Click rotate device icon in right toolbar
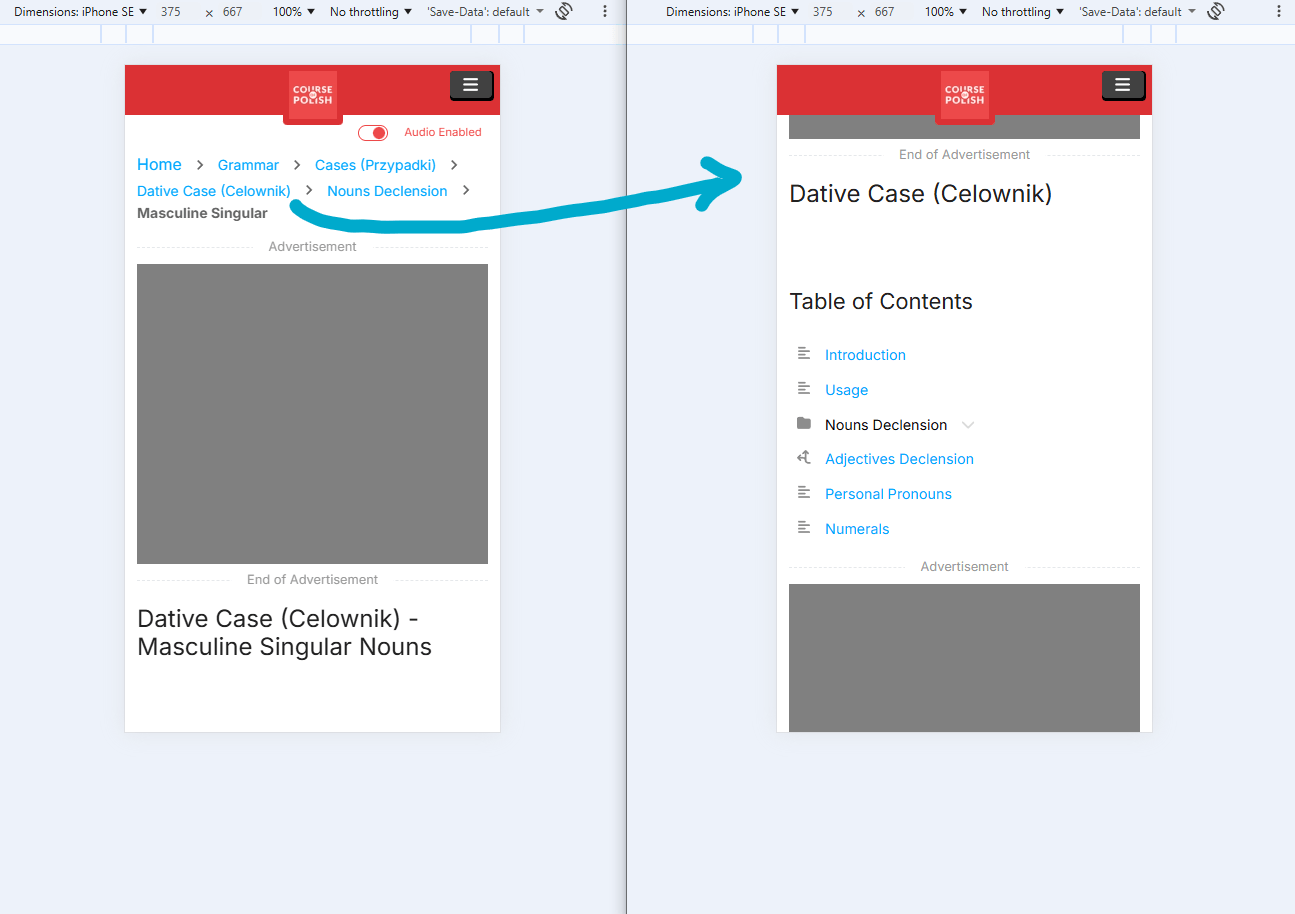This screenshot has height=914, width=1295. [x=1216, y=12]
